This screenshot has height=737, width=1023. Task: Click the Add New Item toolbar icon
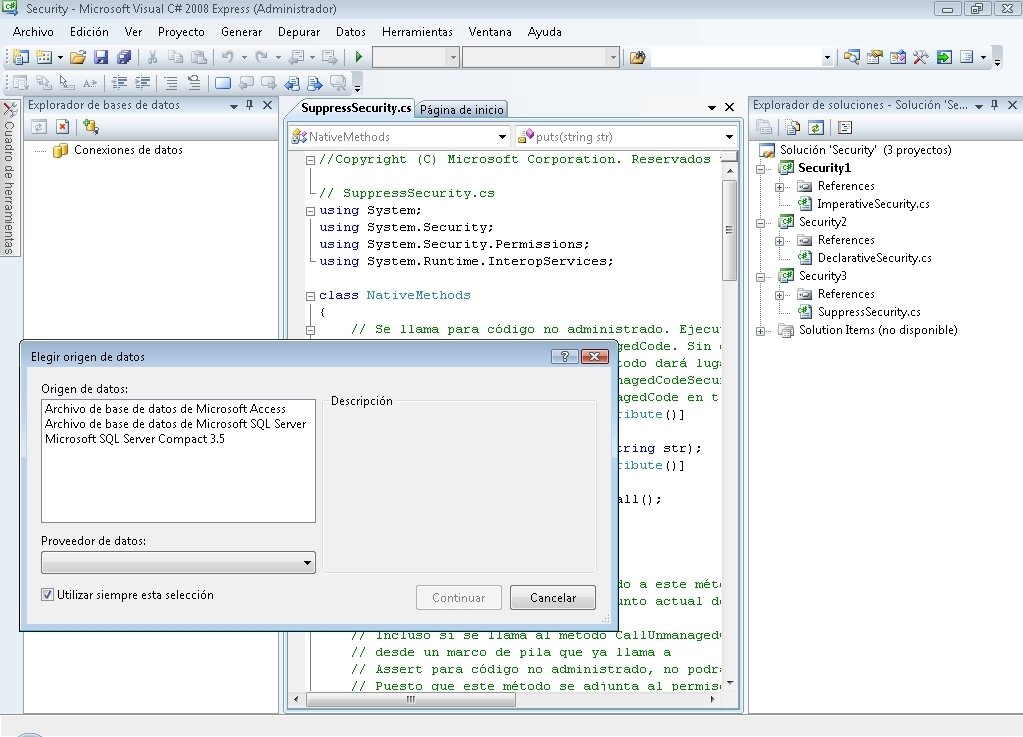(x=44, y=57)
